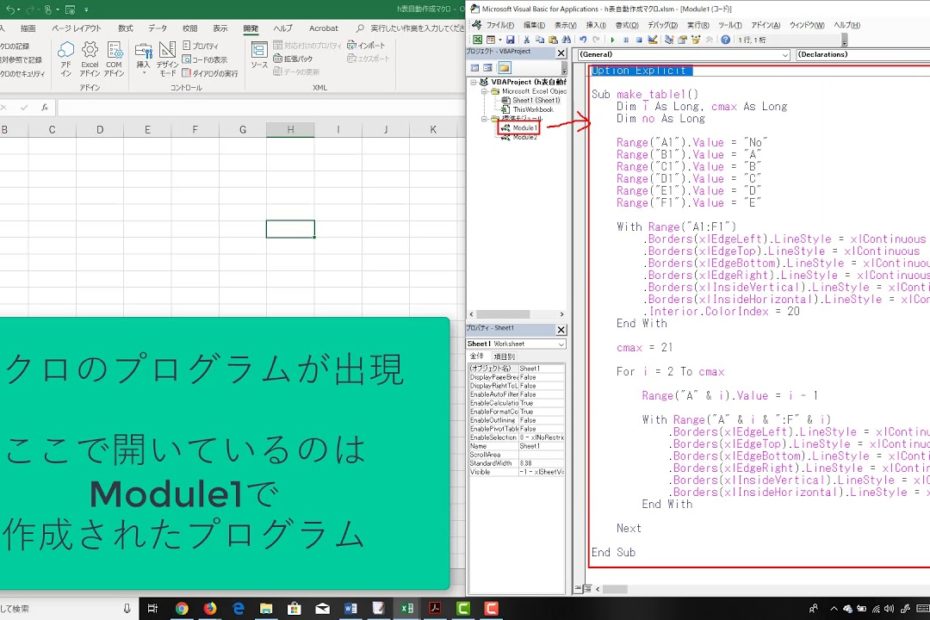Click the Save icon in VBA toolbar
Viewport: 930px width, 620px height.
pos(513,39)
